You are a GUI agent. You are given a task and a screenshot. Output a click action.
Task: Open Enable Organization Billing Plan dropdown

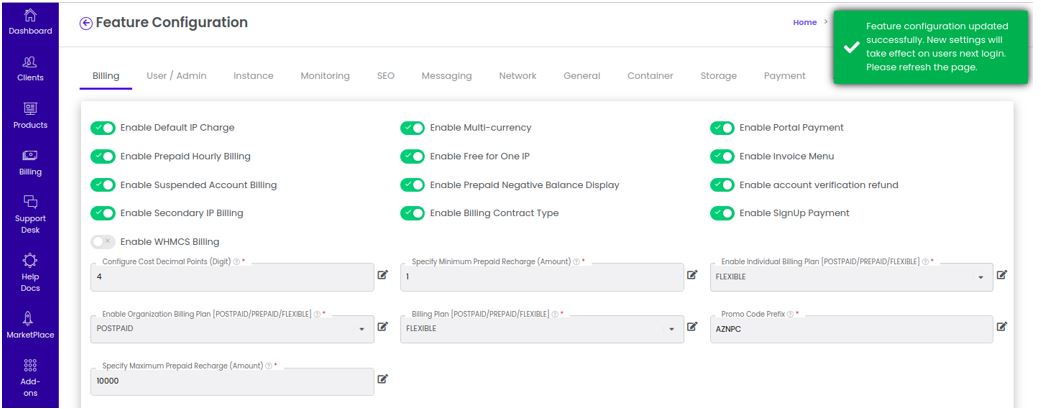point(232,329)
